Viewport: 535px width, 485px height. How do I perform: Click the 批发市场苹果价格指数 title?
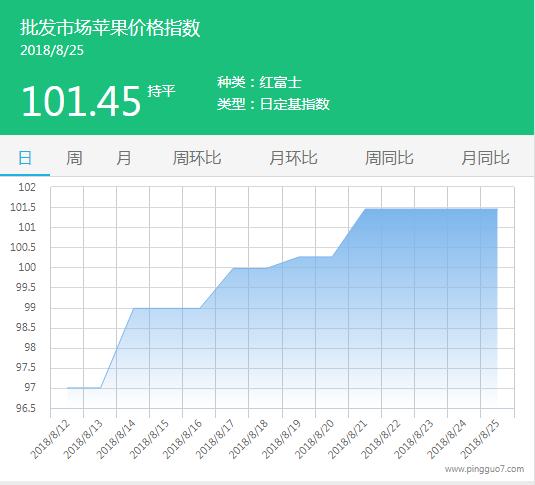(x=110, y=28)
